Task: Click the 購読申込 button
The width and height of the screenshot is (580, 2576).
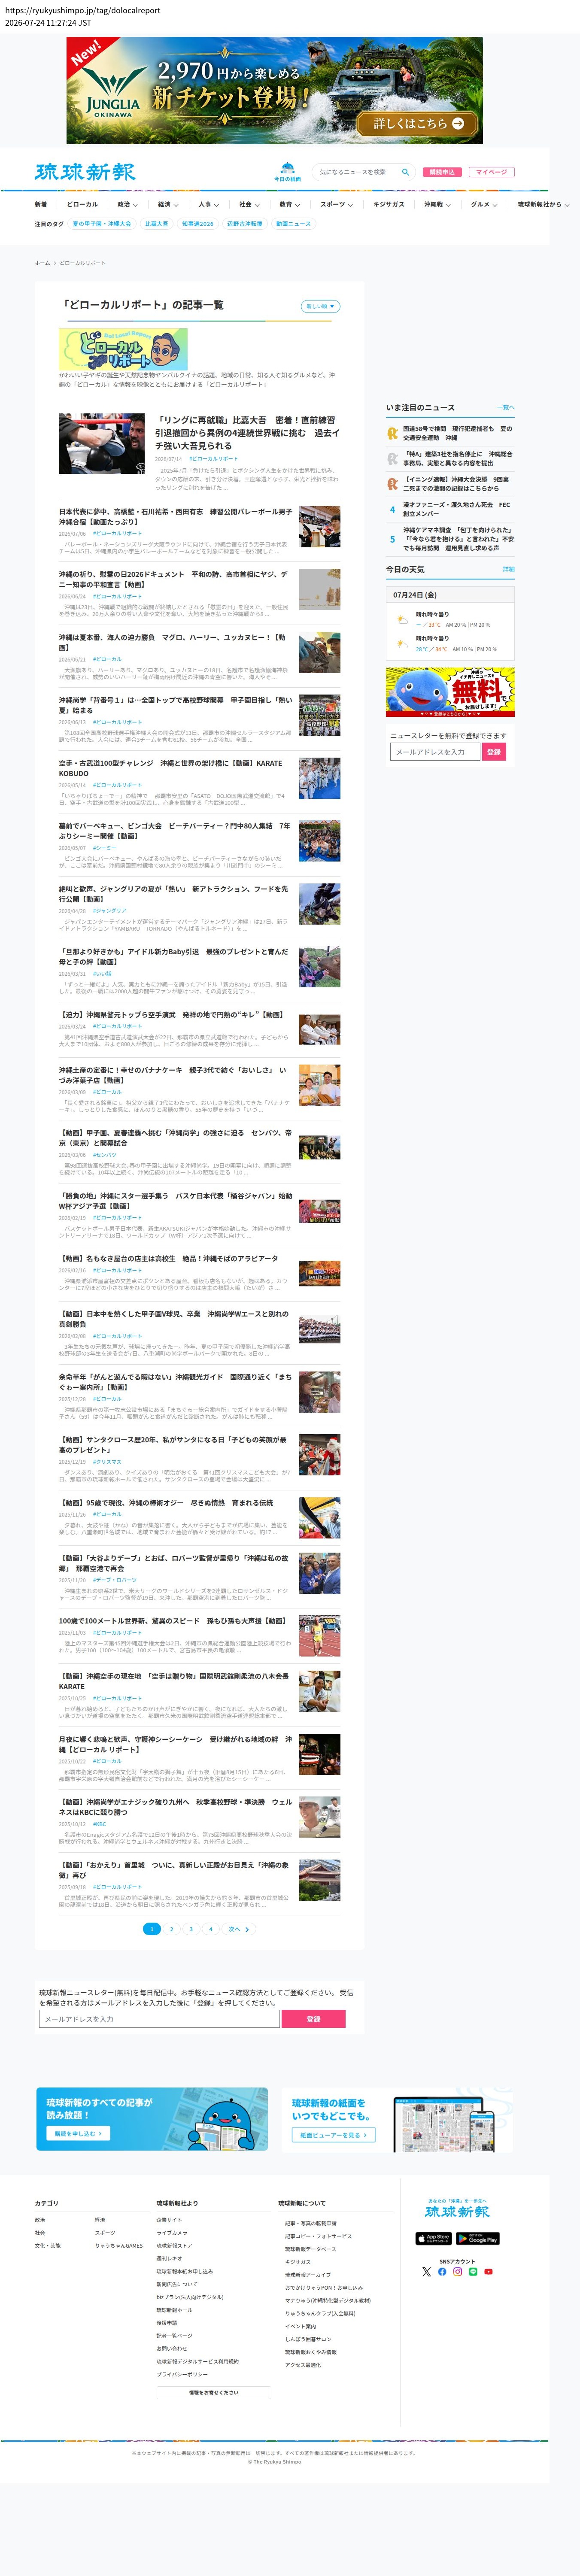Action: coord(442,172)
